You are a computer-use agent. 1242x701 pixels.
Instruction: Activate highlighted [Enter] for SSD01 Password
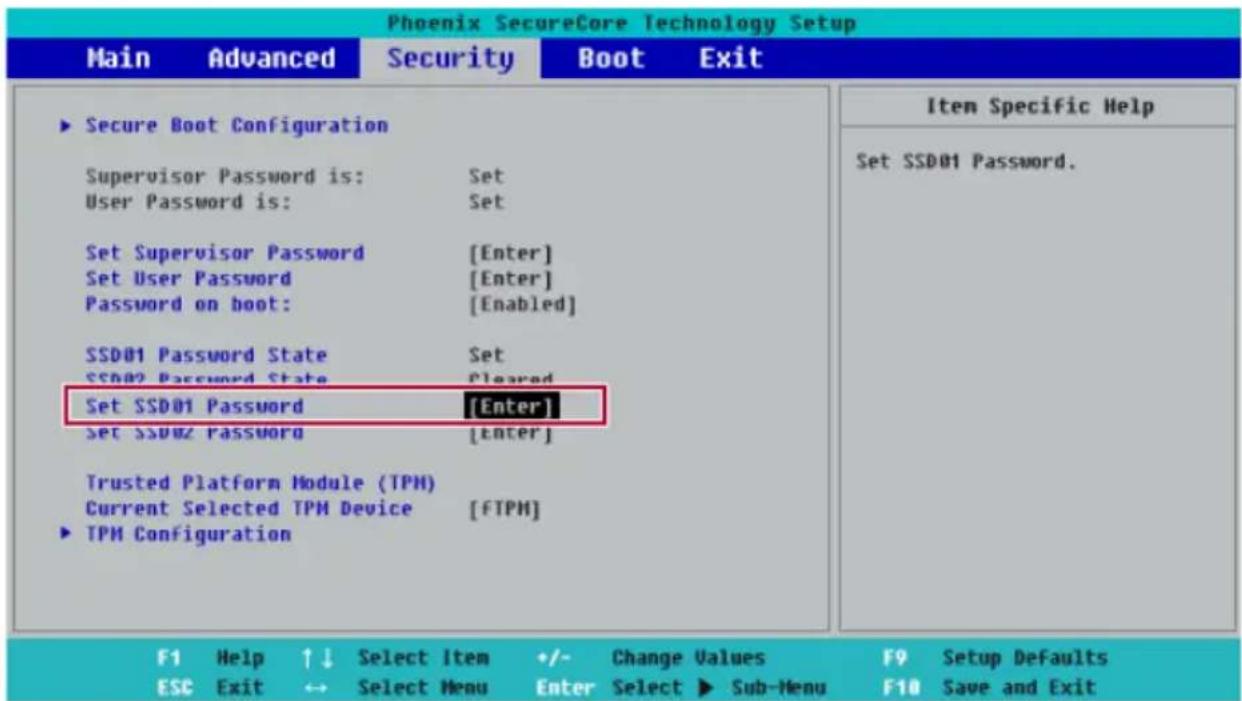click(511, 407)
